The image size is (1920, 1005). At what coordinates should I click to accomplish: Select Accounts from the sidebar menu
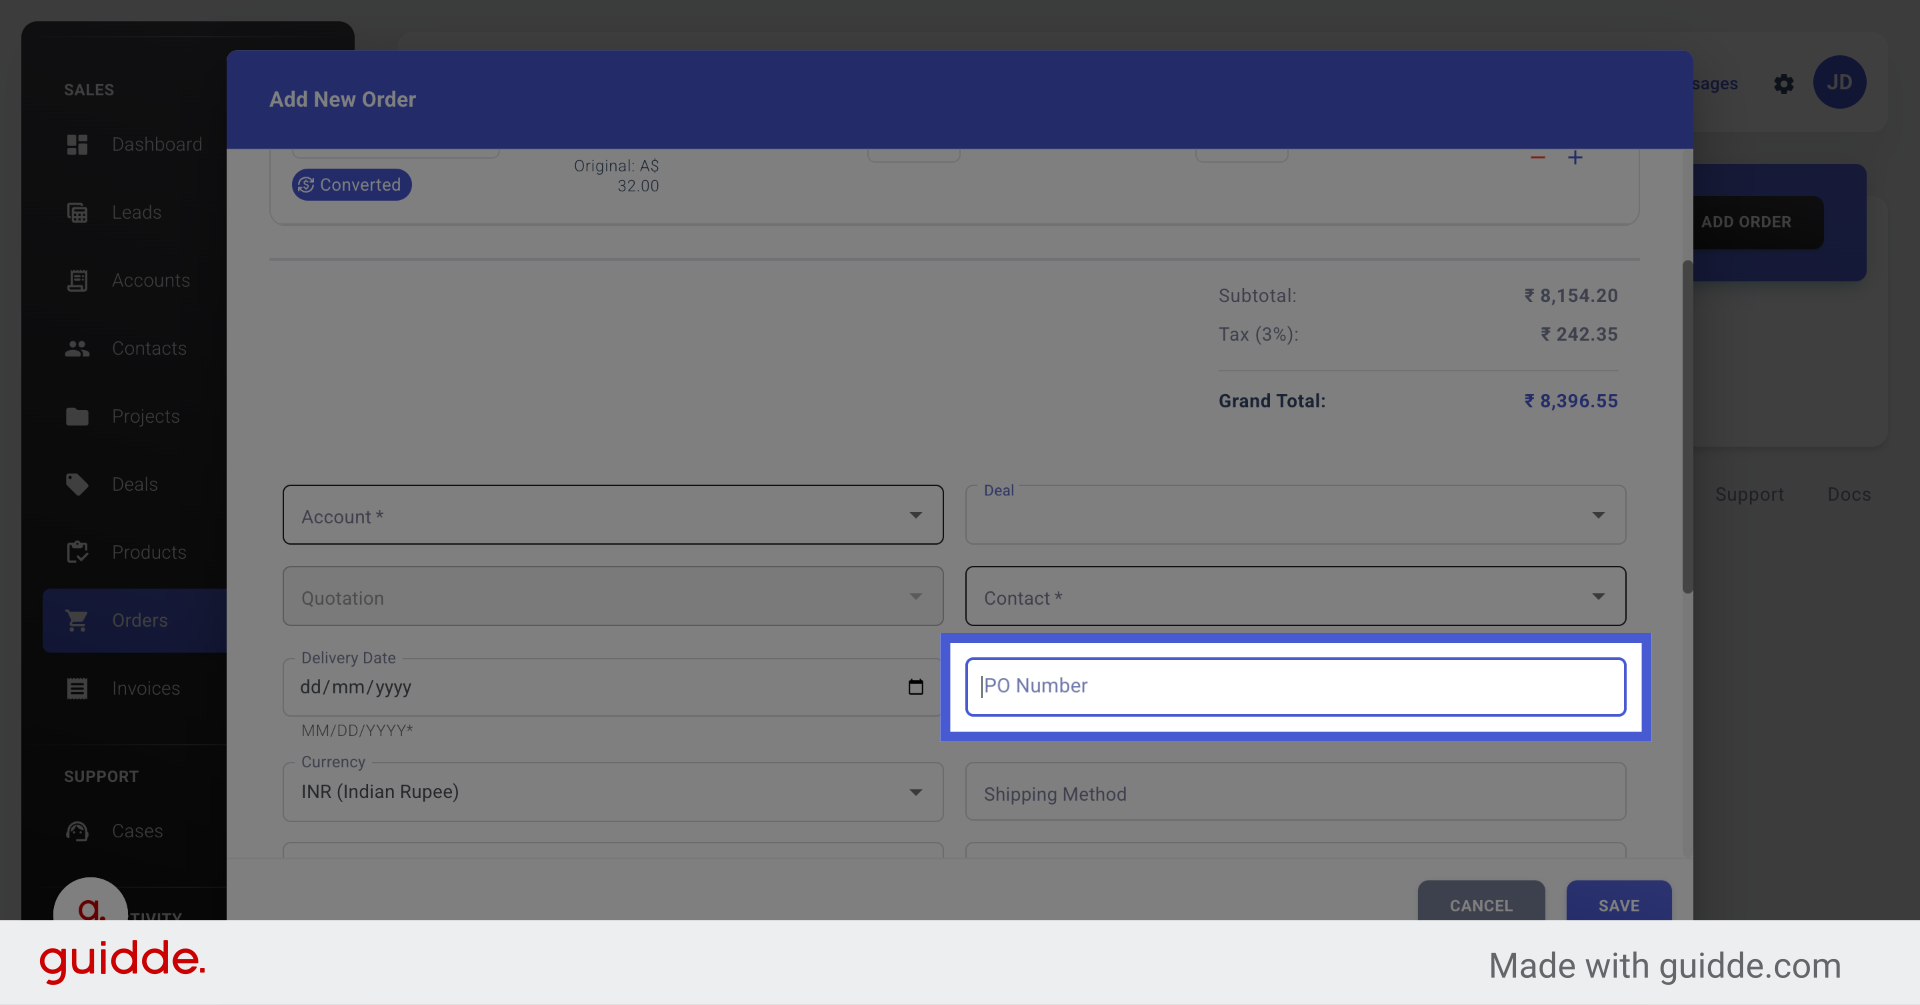[x=77, y=280]
